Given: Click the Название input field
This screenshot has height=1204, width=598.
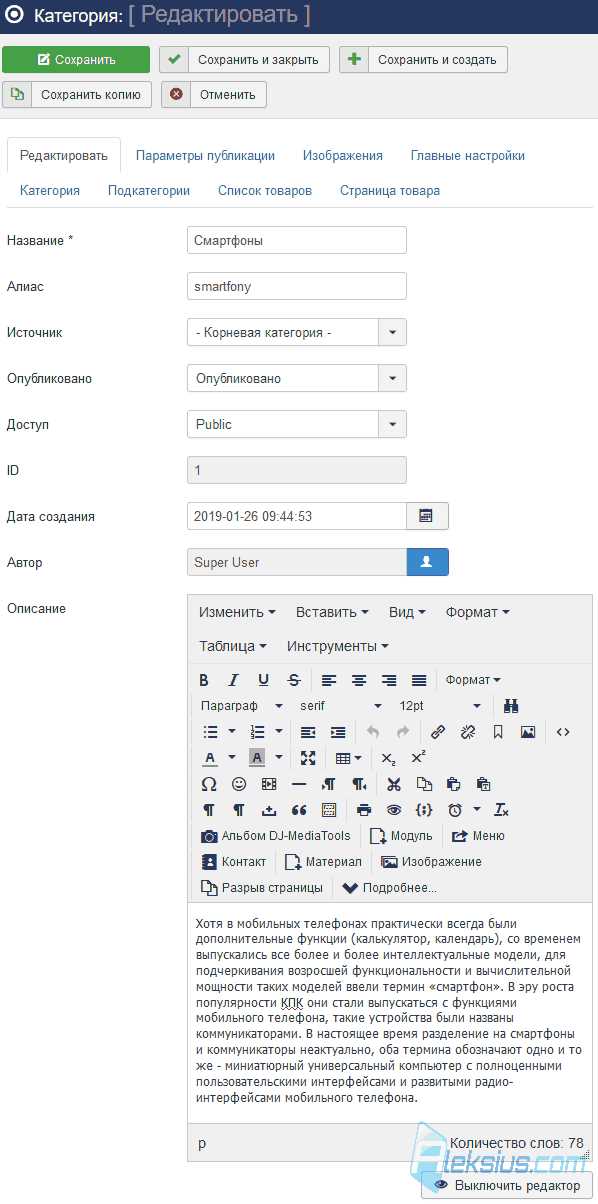Looking at the screenshot, I should click(297, 240).
